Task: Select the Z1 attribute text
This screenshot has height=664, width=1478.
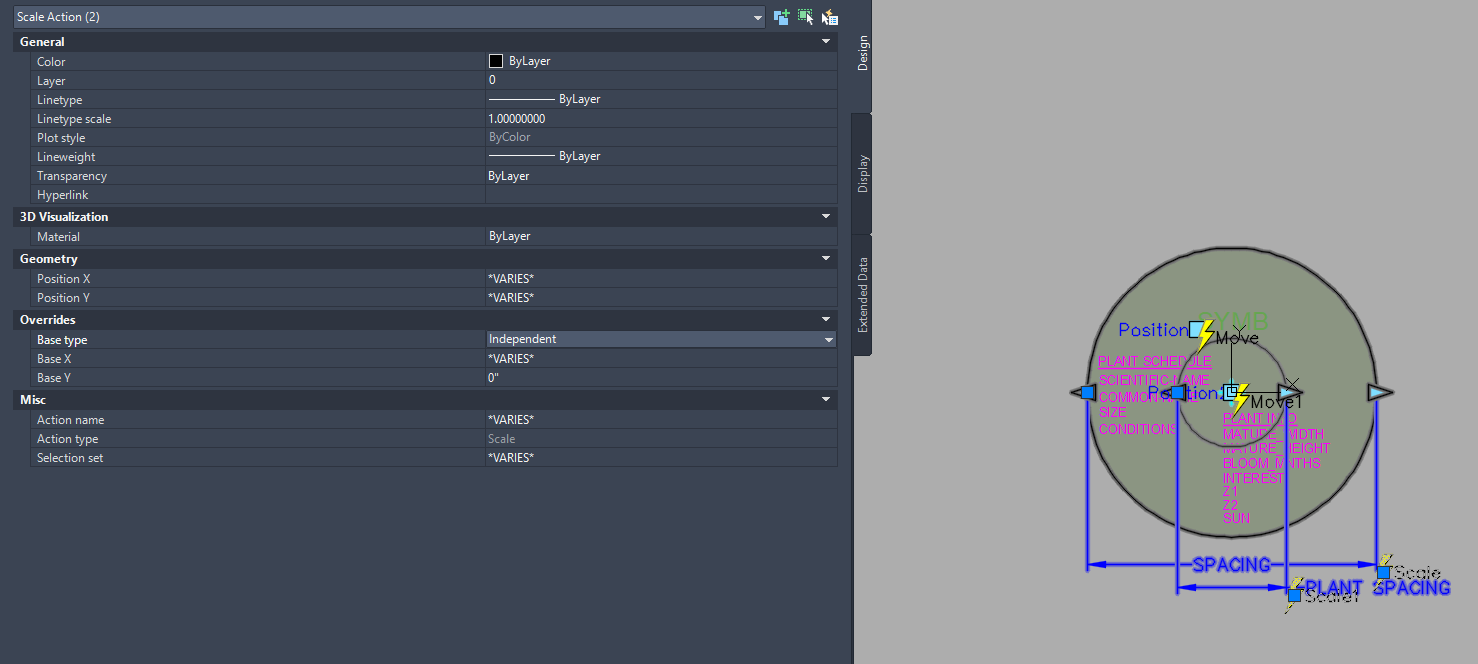Action: (x=1230, y=492)
